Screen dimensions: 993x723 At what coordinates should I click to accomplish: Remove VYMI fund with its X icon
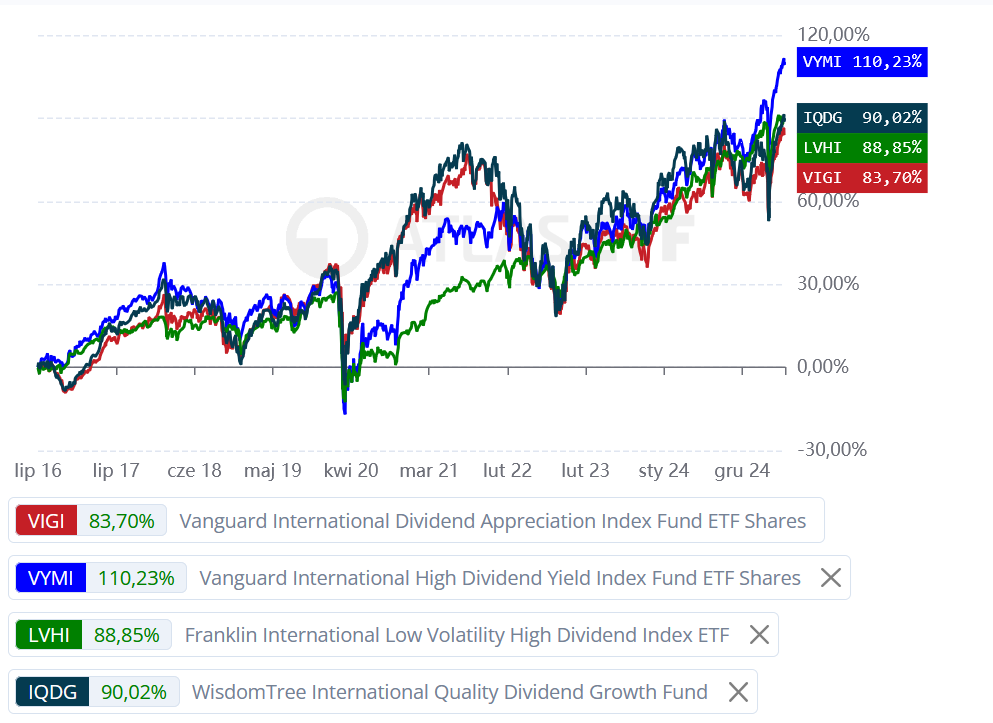[830, 577]
